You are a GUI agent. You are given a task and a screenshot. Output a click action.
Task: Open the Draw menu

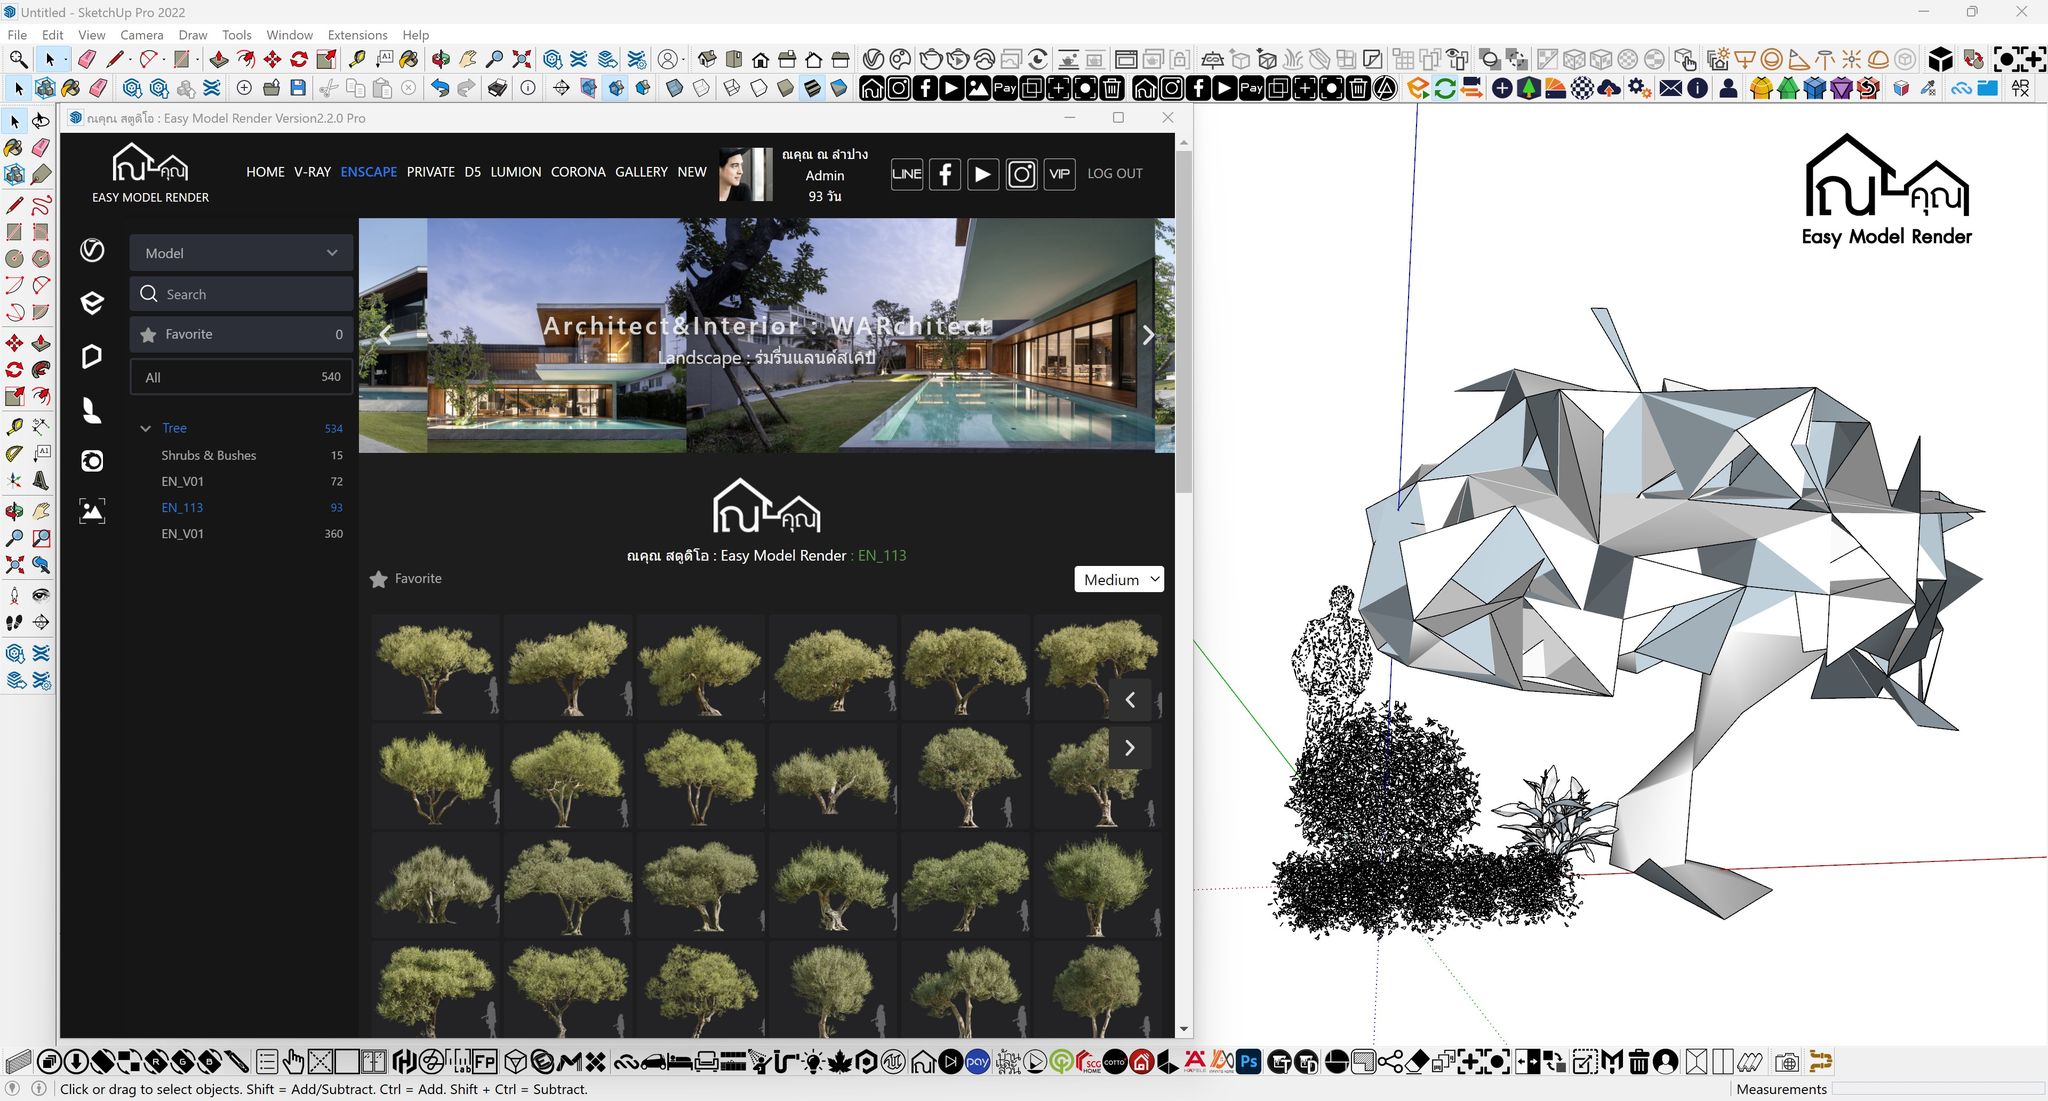pyautogui.click(x=193, y=35)
